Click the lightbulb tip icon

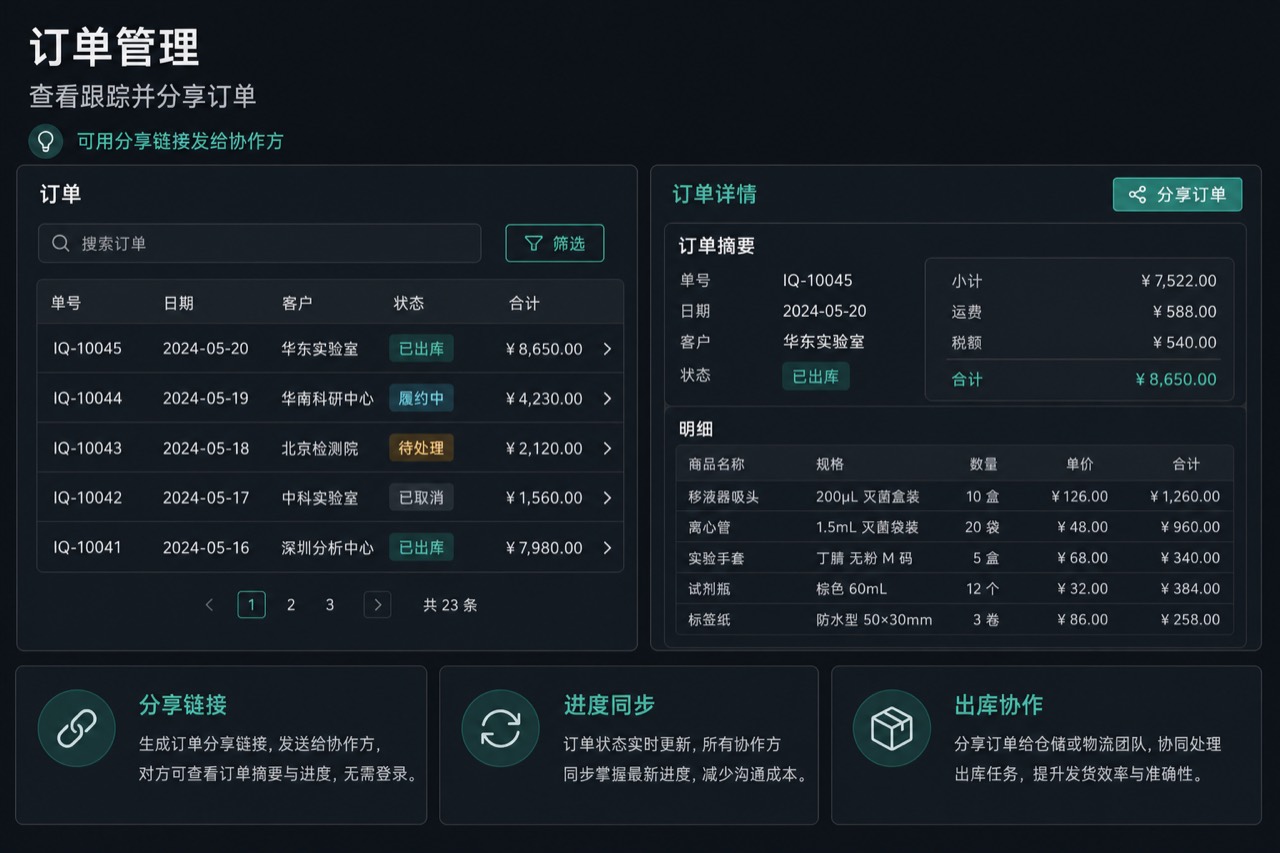(x=45, y=141)
